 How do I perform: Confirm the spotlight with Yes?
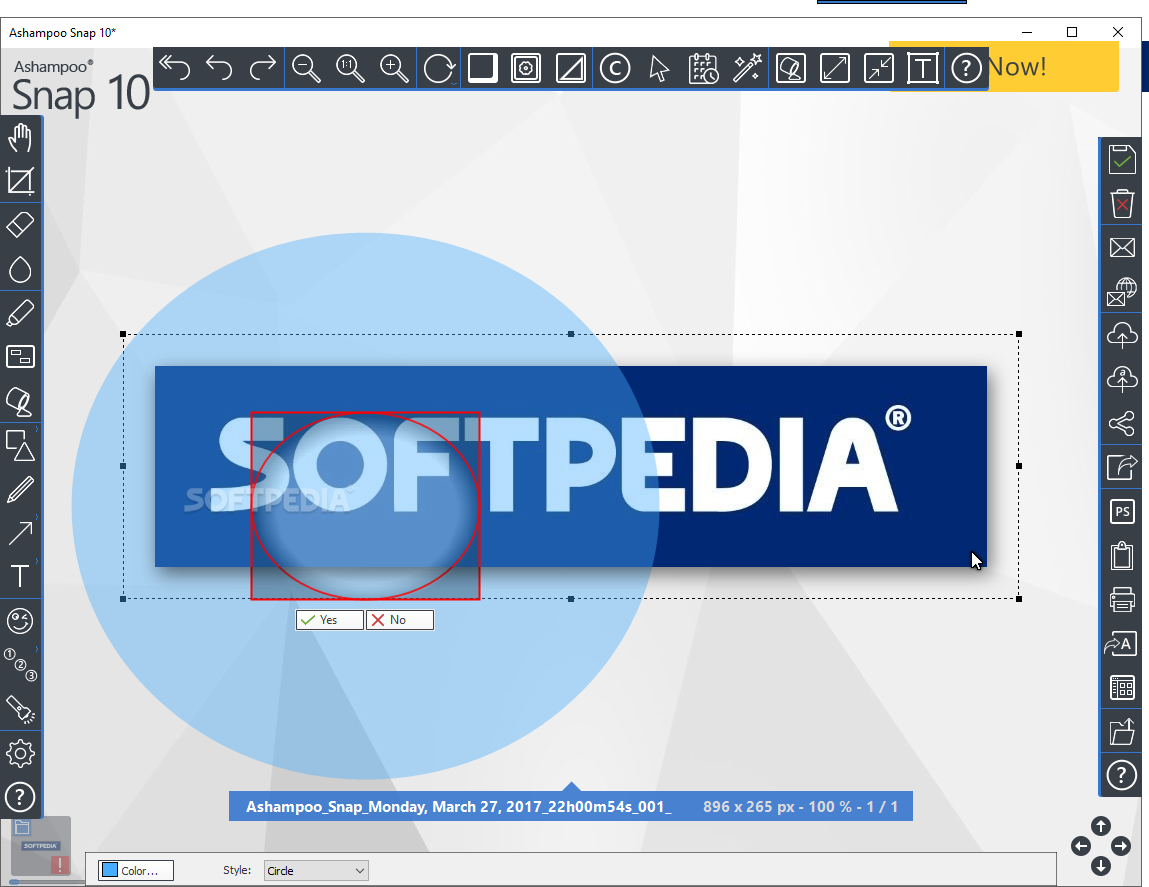(x=330, y=620)
